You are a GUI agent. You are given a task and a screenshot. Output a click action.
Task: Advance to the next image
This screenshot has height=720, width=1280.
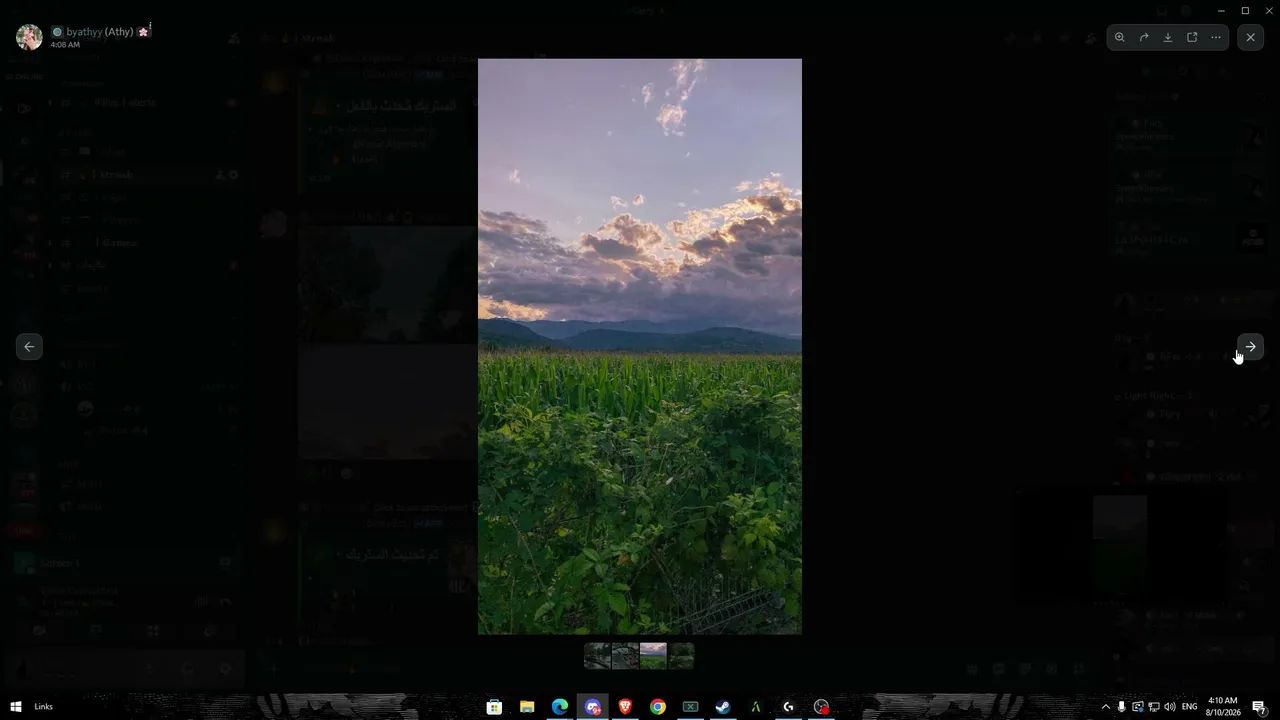(1251, 347)
